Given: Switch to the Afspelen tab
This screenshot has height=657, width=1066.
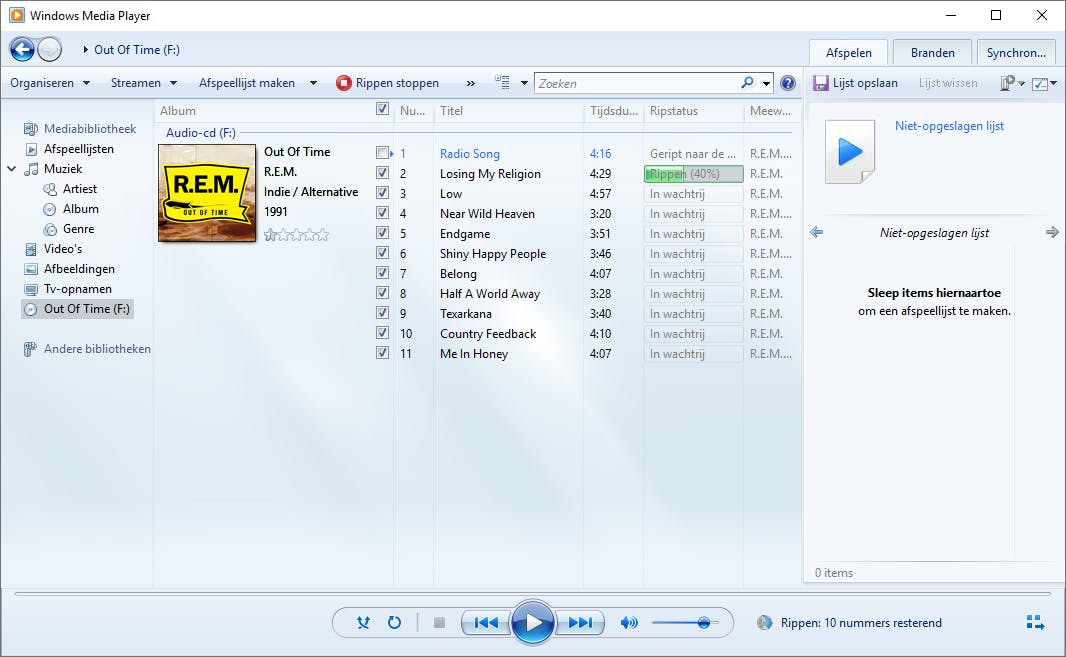Looking at the screenshot, I should pos(848,52).
